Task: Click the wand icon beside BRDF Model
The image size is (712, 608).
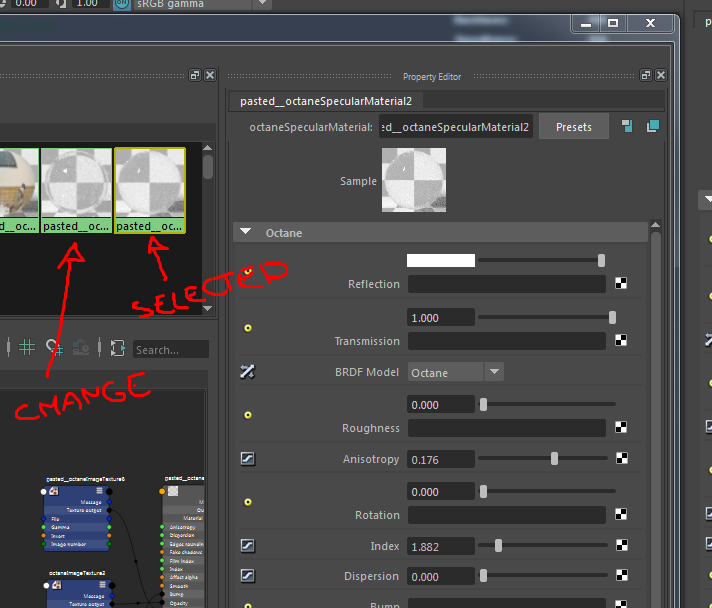Action: (x=247, y=372)
